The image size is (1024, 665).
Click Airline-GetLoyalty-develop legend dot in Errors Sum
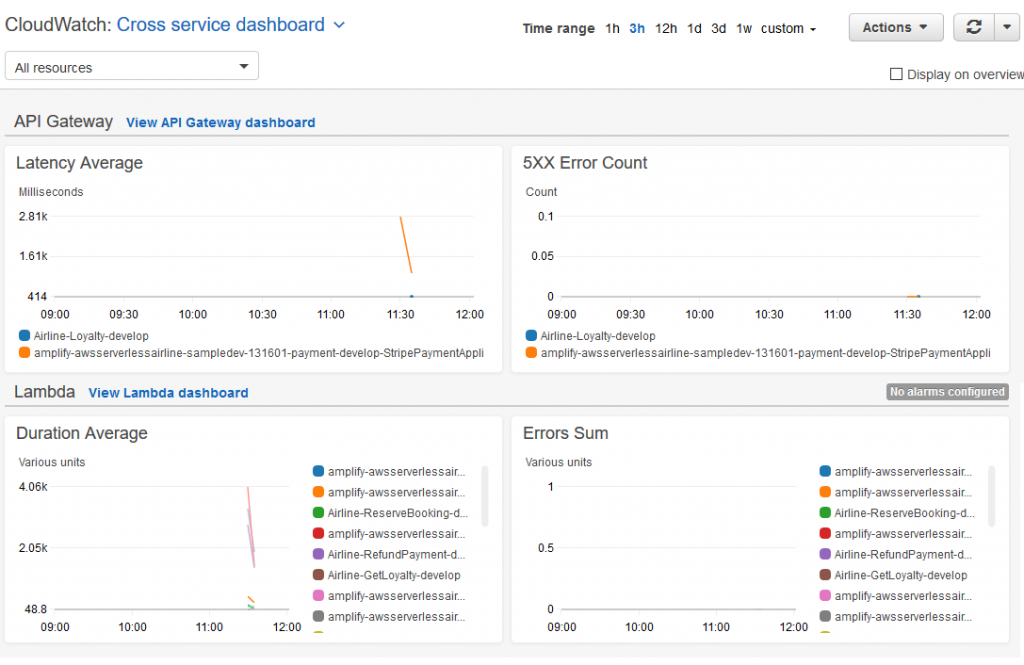click(823, 576)
